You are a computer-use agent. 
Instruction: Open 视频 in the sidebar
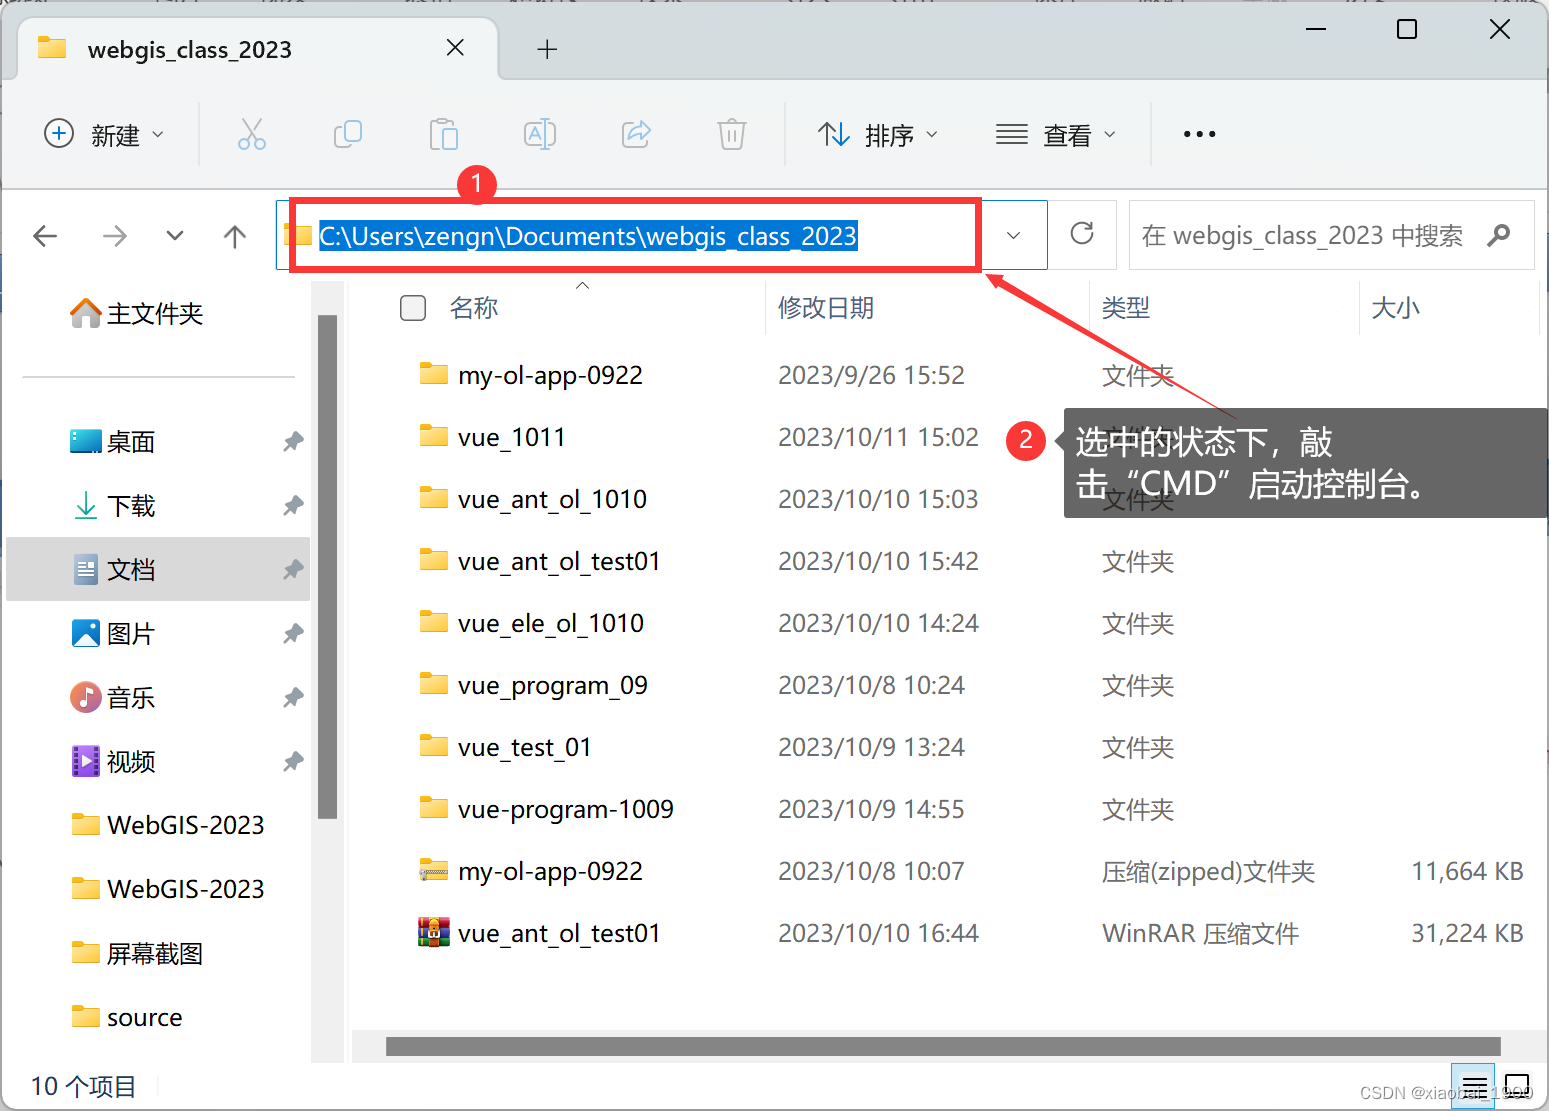[x=113, y=762]
